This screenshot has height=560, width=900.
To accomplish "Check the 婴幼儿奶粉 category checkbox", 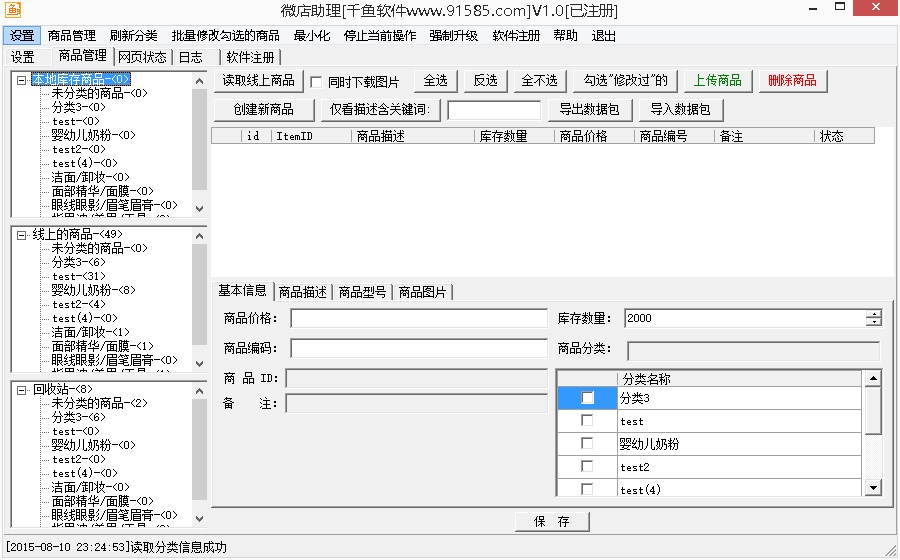I will point(587,444).
